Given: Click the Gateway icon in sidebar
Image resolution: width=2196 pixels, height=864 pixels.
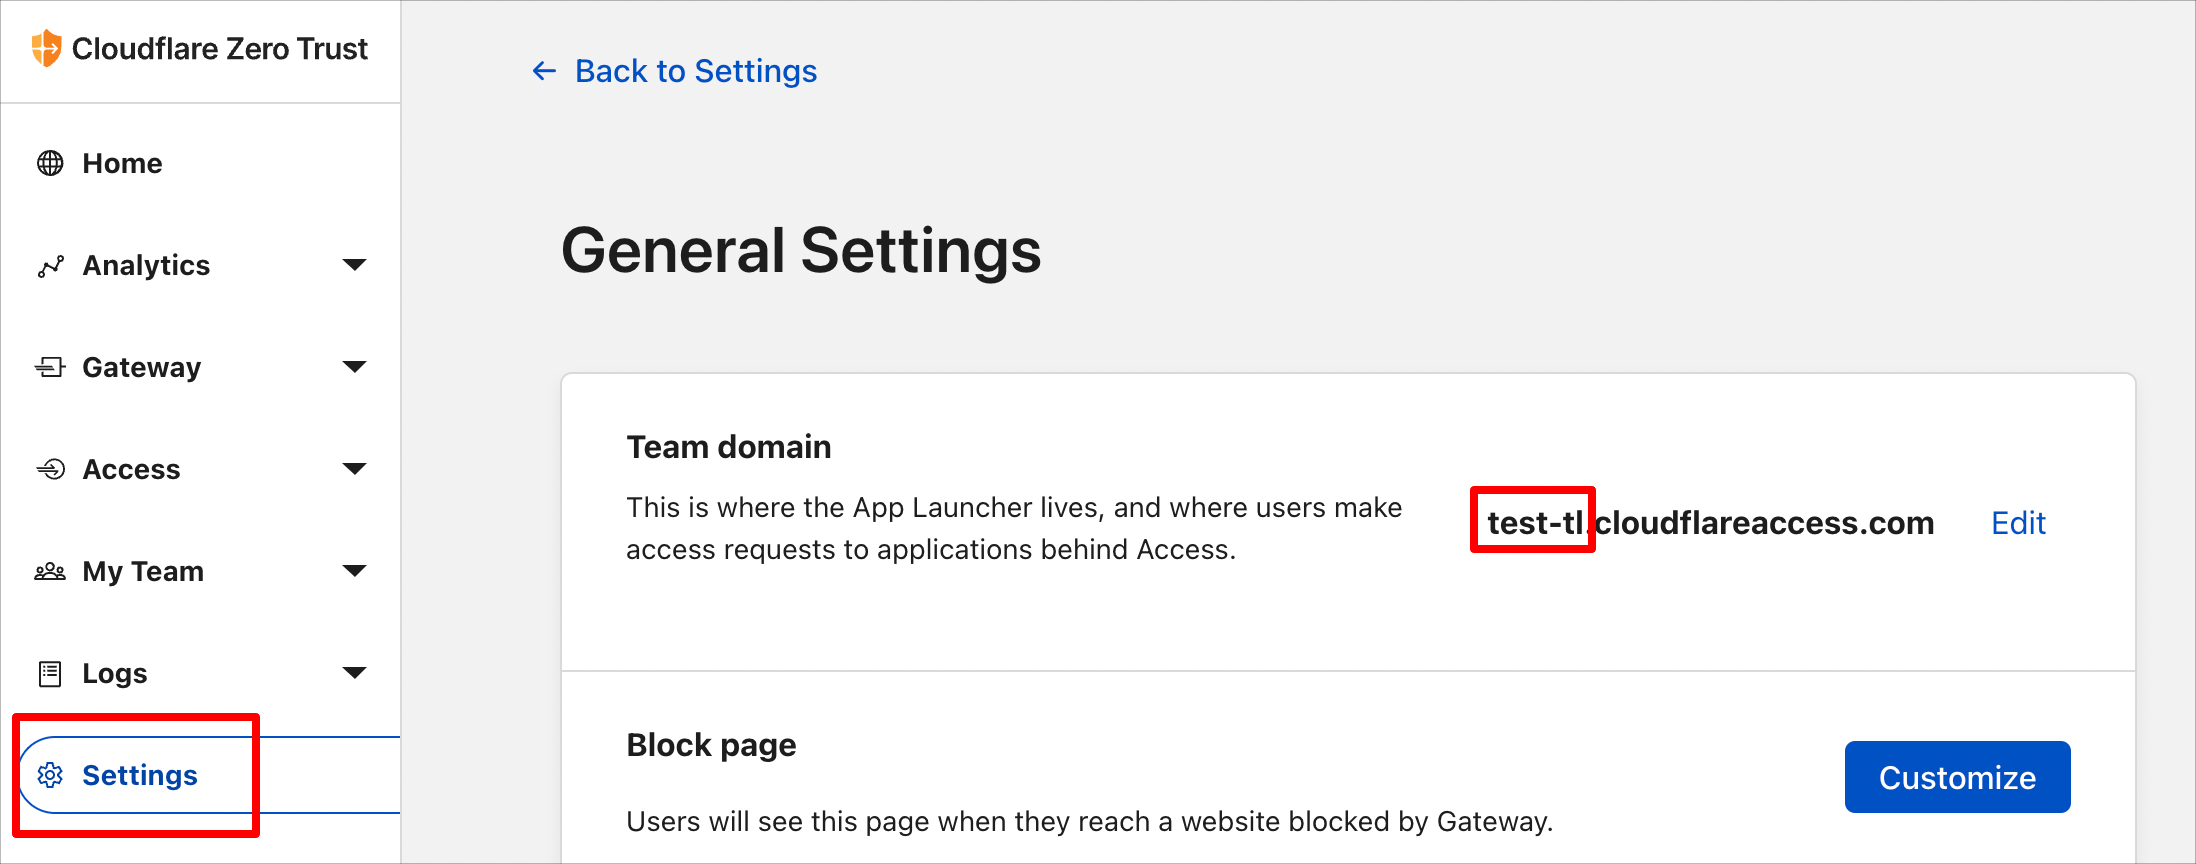Looking at the screenshot, I should [50, 367].
